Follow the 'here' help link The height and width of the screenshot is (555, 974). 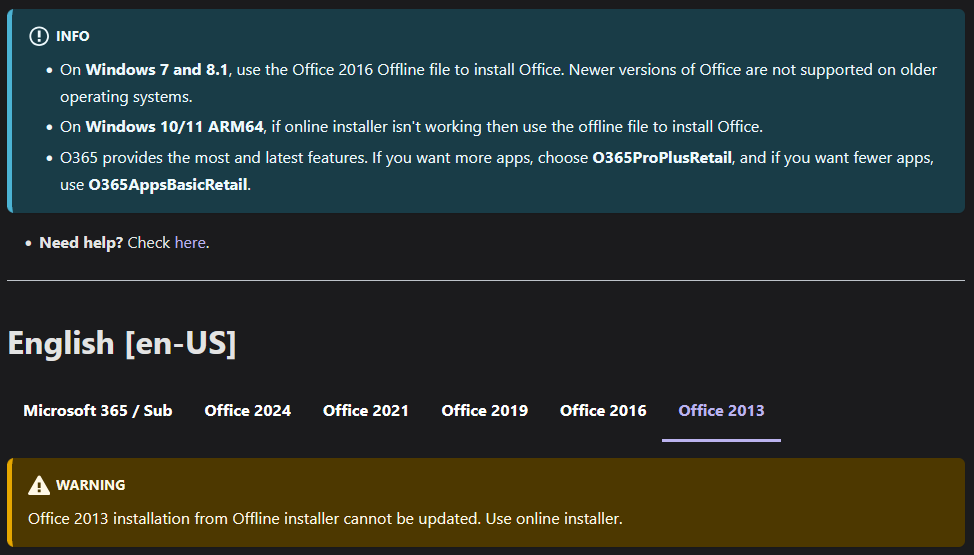click(190, 243)
